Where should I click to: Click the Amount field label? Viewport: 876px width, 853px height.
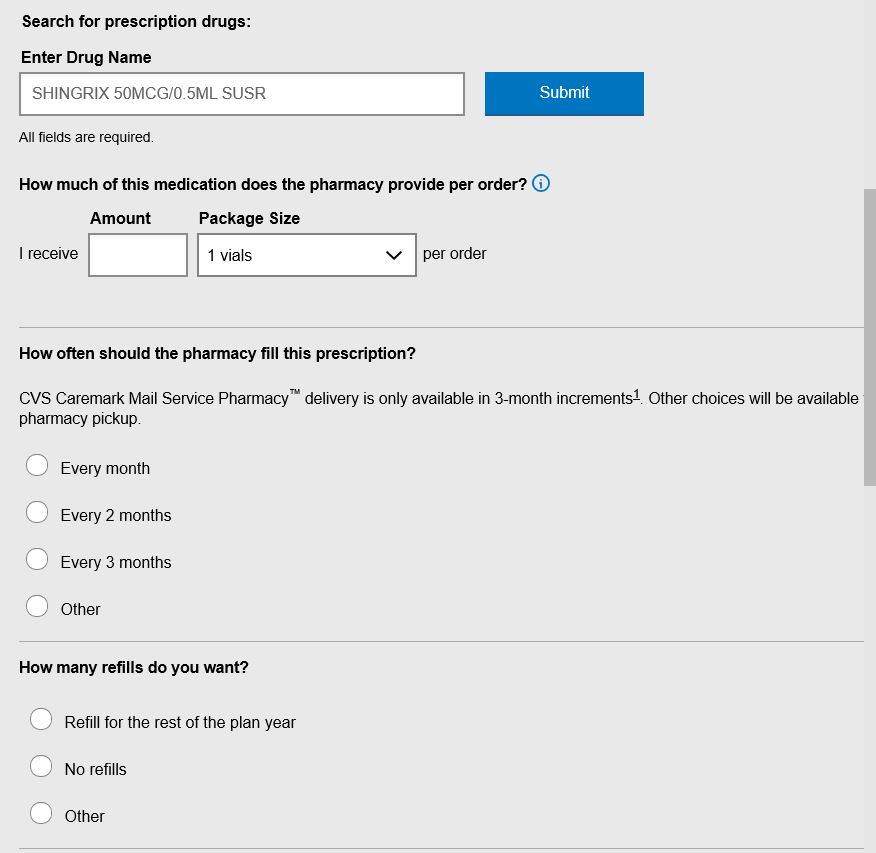[120, 218]
